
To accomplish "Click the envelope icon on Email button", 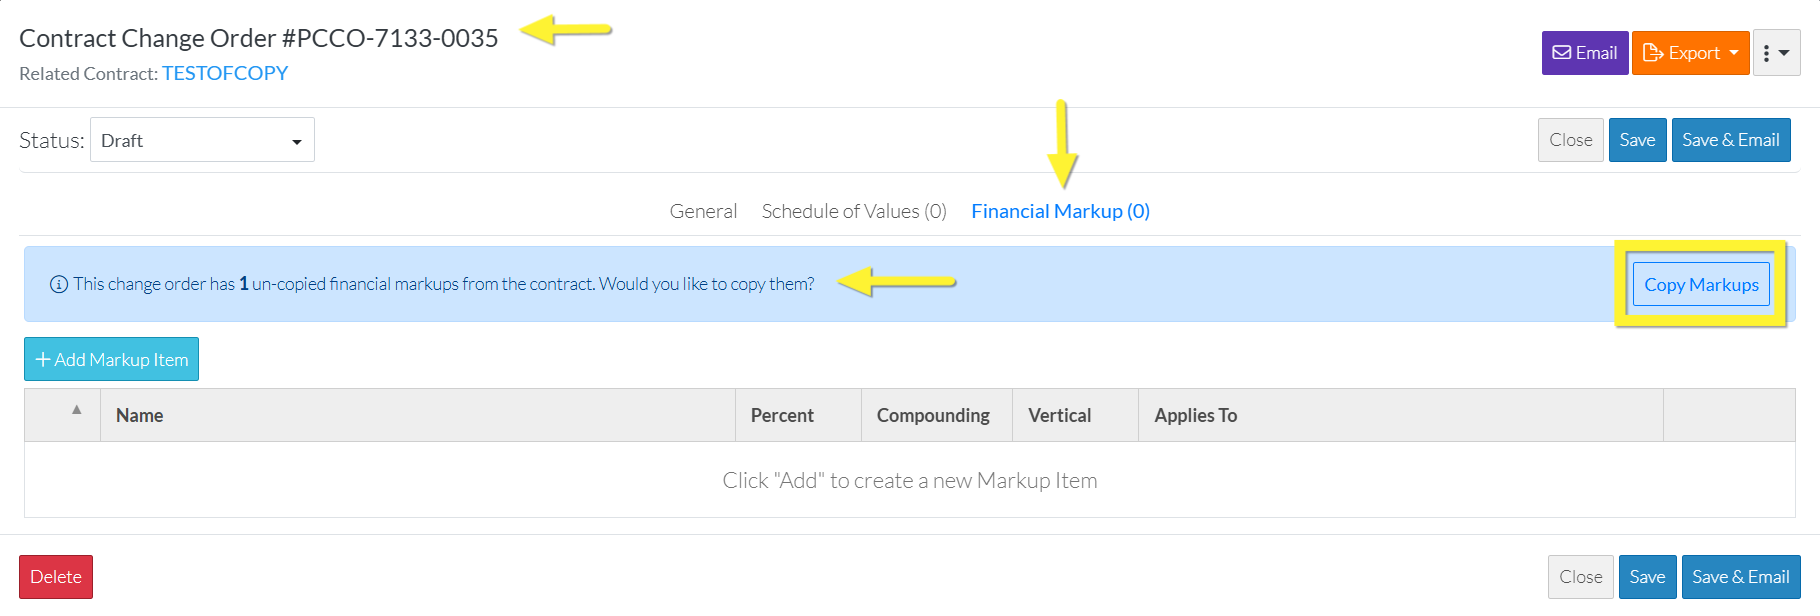I will (1561, 53).
